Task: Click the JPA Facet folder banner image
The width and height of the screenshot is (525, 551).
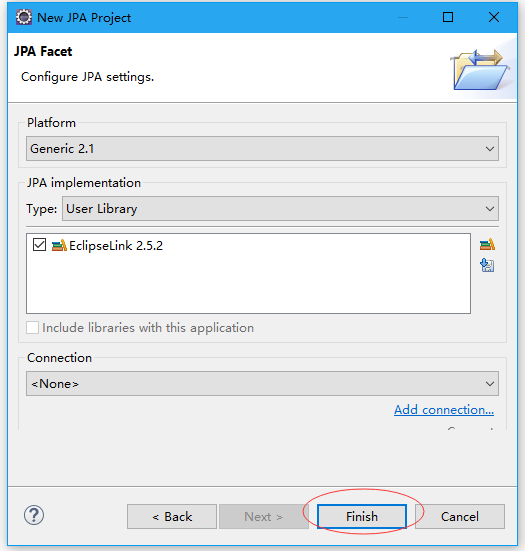Action: point(480,69)
